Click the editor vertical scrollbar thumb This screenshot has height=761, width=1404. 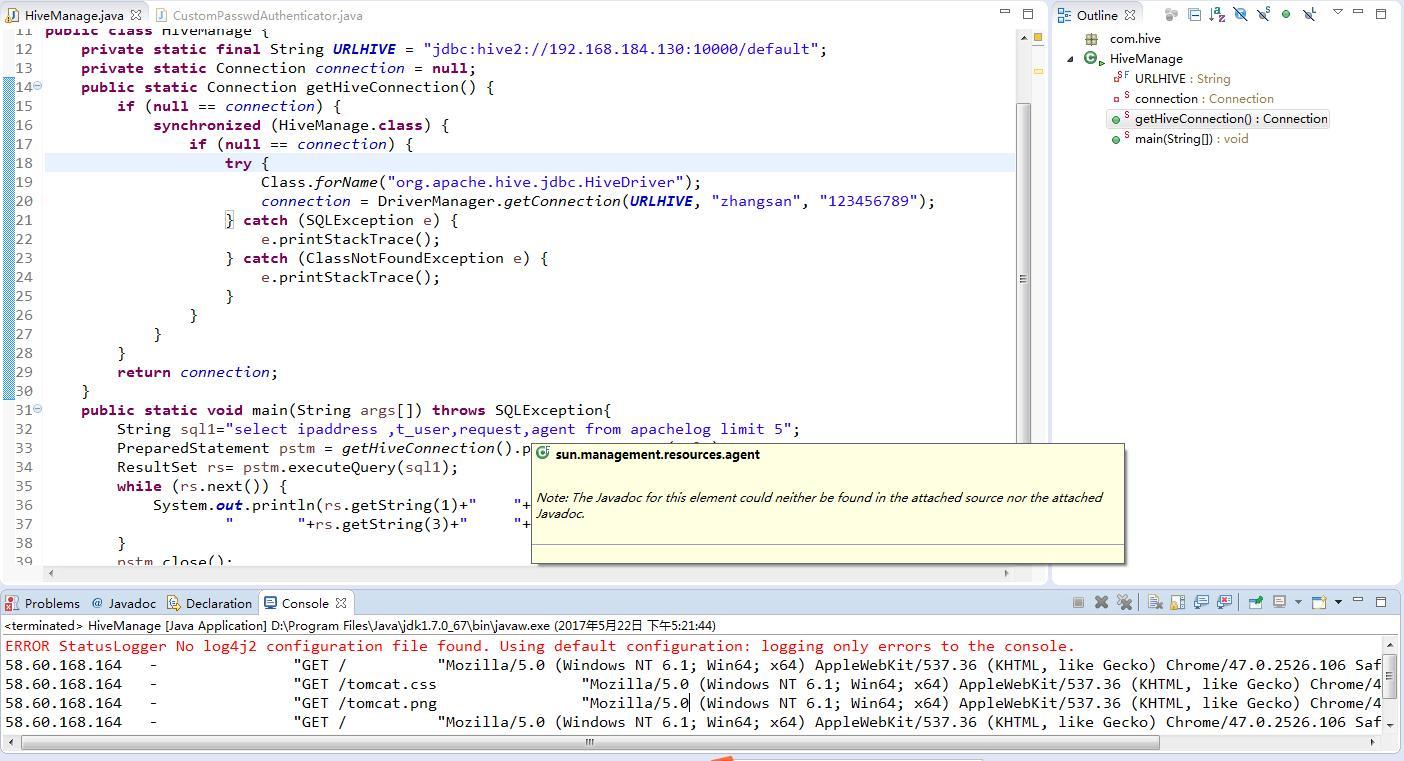coord(1023,279)
